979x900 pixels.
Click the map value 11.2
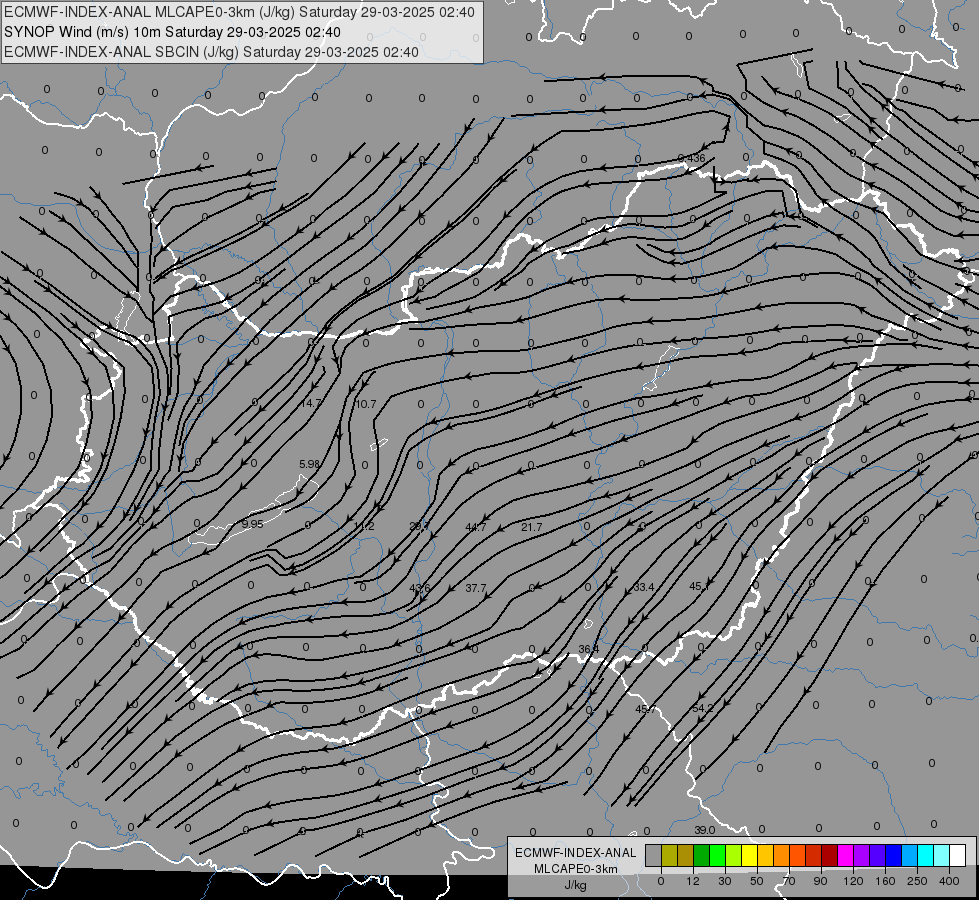click(364, 527)
